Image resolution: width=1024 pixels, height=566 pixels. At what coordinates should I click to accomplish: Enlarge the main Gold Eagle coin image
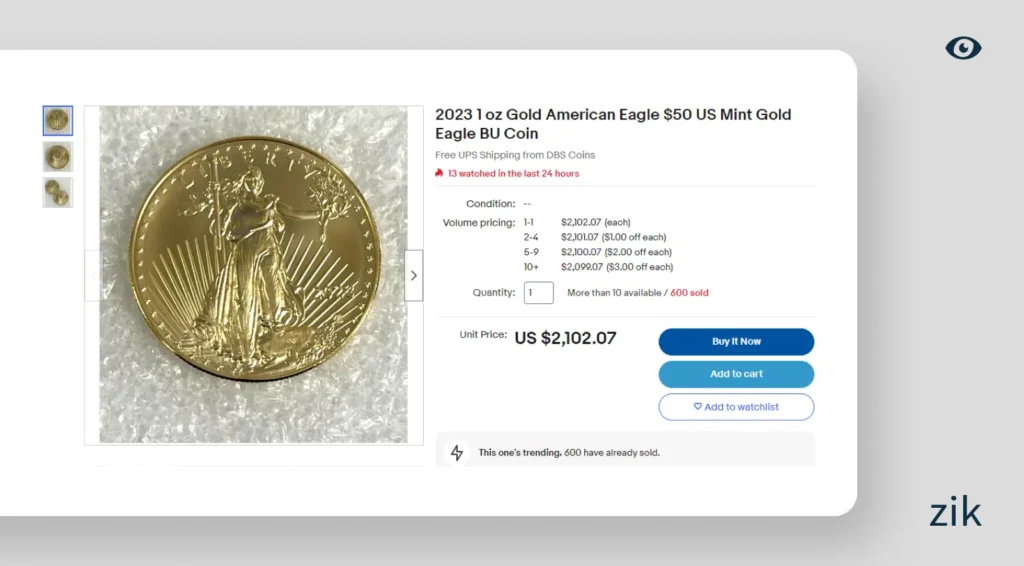(x=253, y=274)
